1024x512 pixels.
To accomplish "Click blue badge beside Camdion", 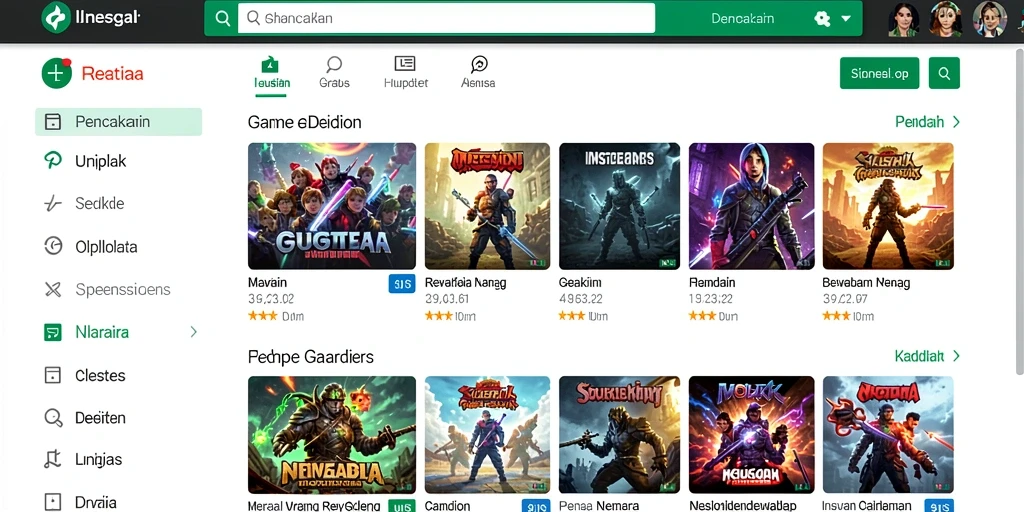I will point(536,506).
